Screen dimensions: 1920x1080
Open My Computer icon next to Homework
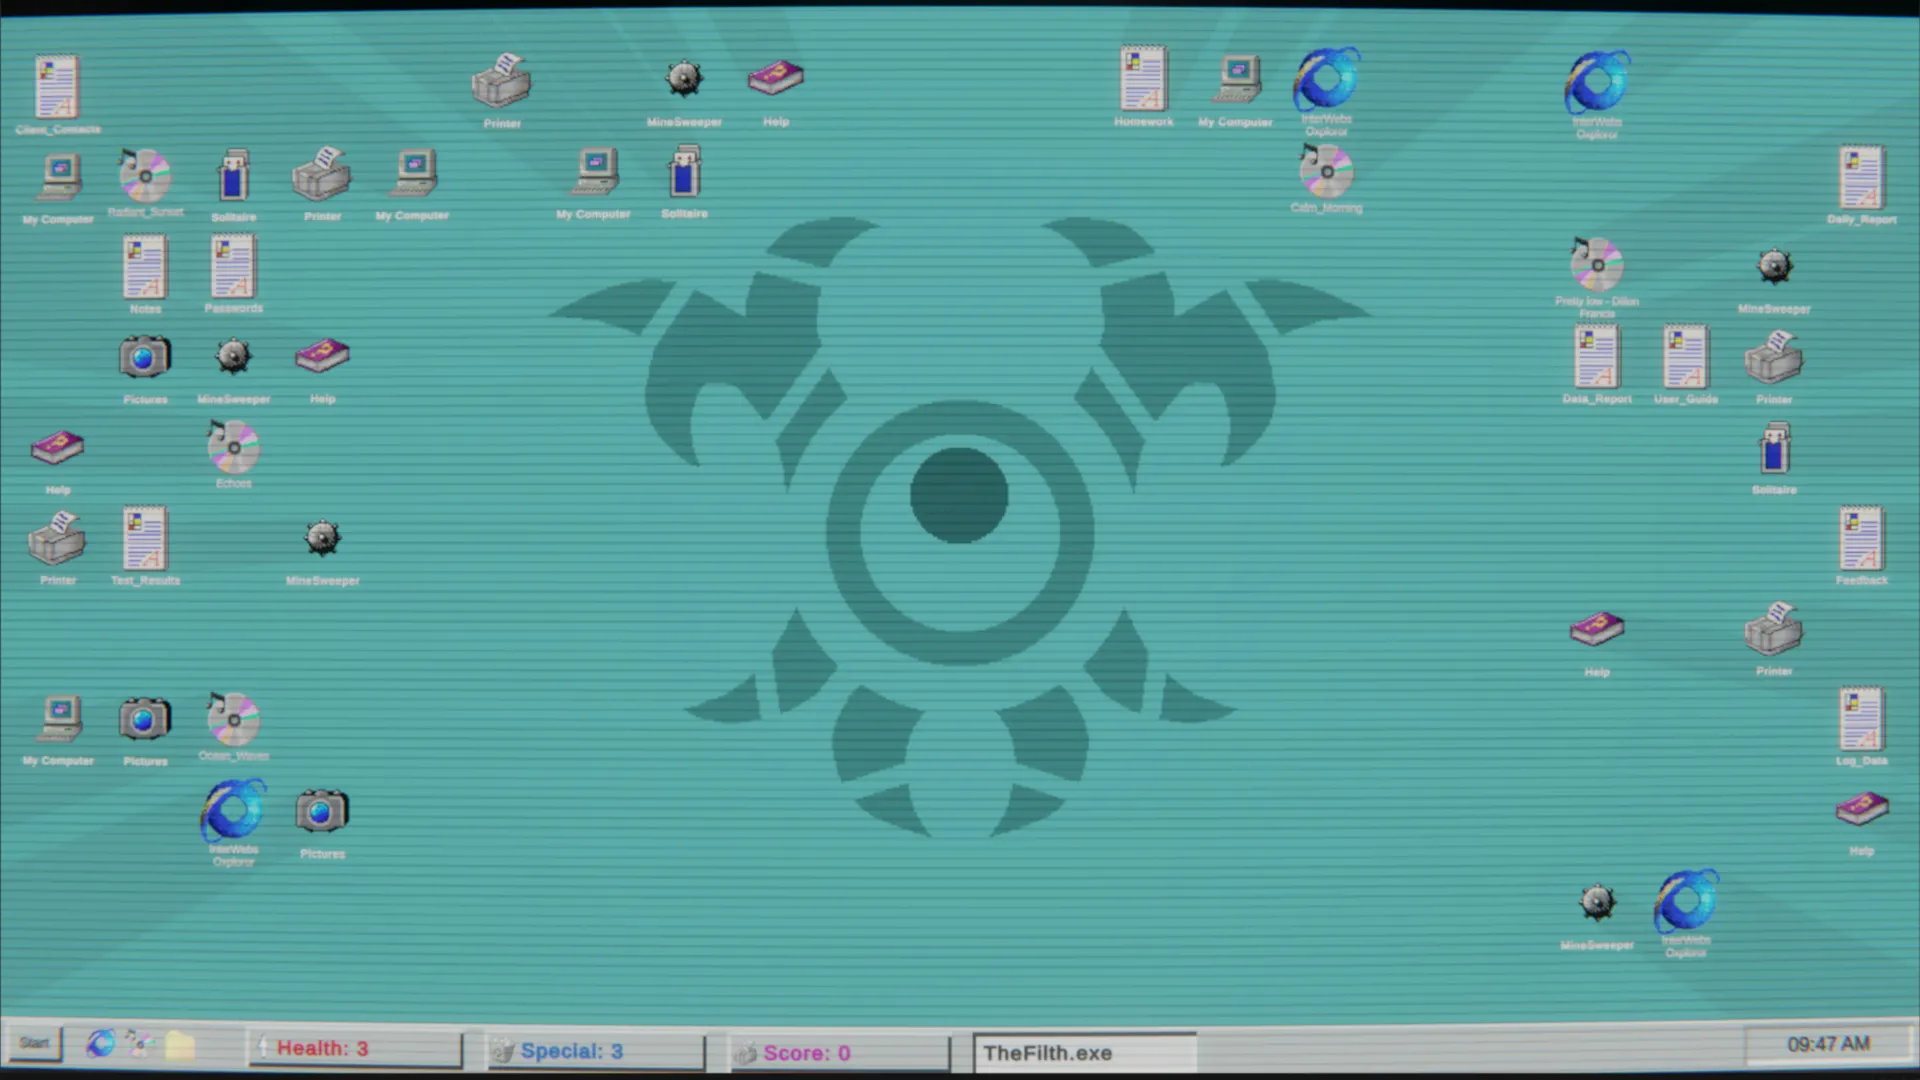pyautogui.click(x=1236, y=80)
